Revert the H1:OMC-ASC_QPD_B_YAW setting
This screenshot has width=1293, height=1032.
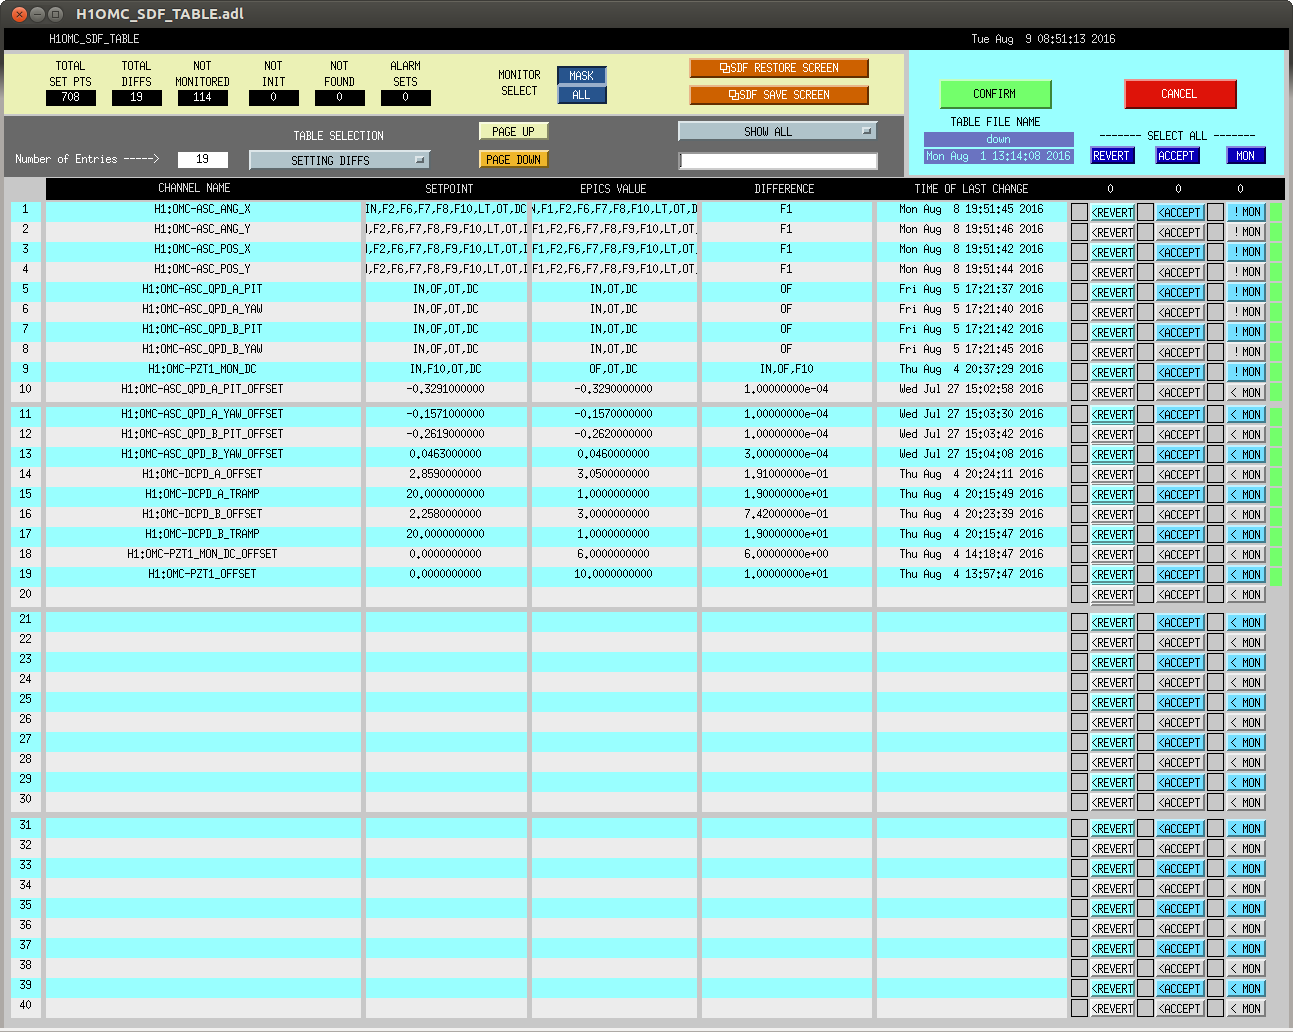tap(1112, 352)
